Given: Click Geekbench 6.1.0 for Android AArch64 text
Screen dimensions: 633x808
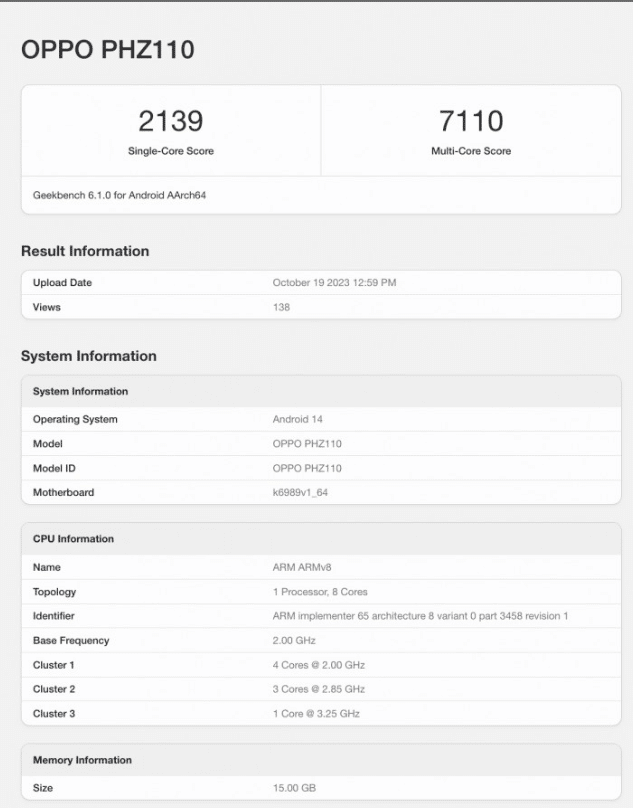Looking at the screenshot, I should (x=120, y=195).
